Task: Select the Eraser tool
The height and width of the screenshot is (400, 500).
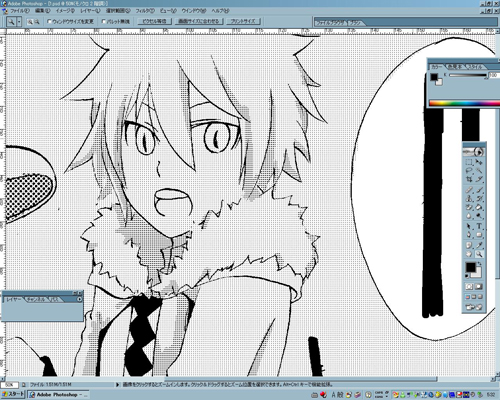Action: (469, 207)
